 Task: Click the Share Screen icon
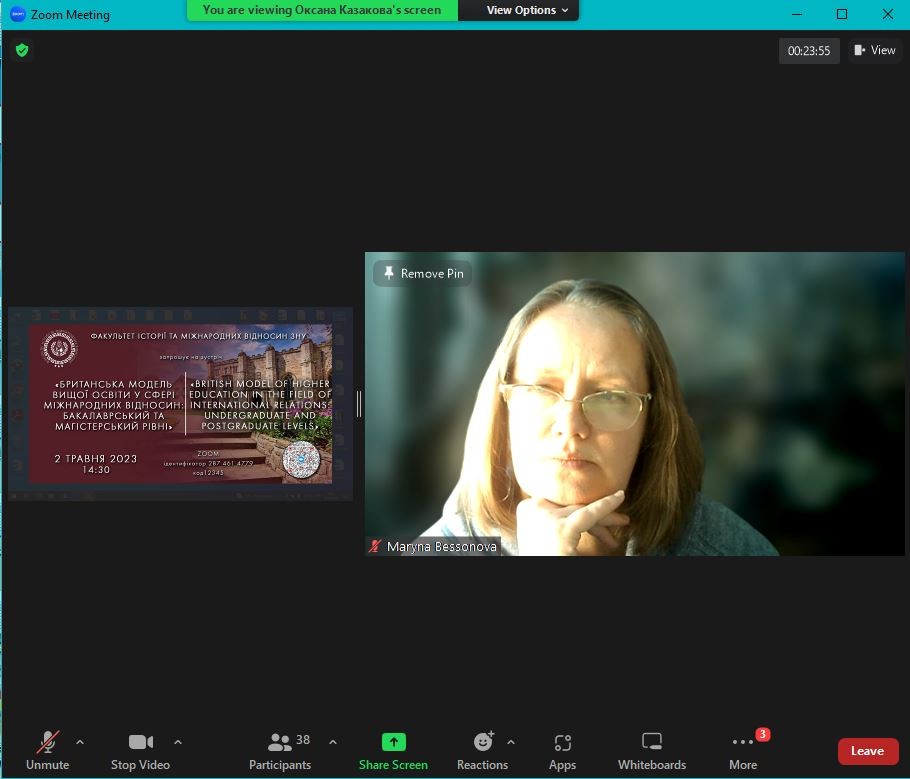tap(394, 742)
